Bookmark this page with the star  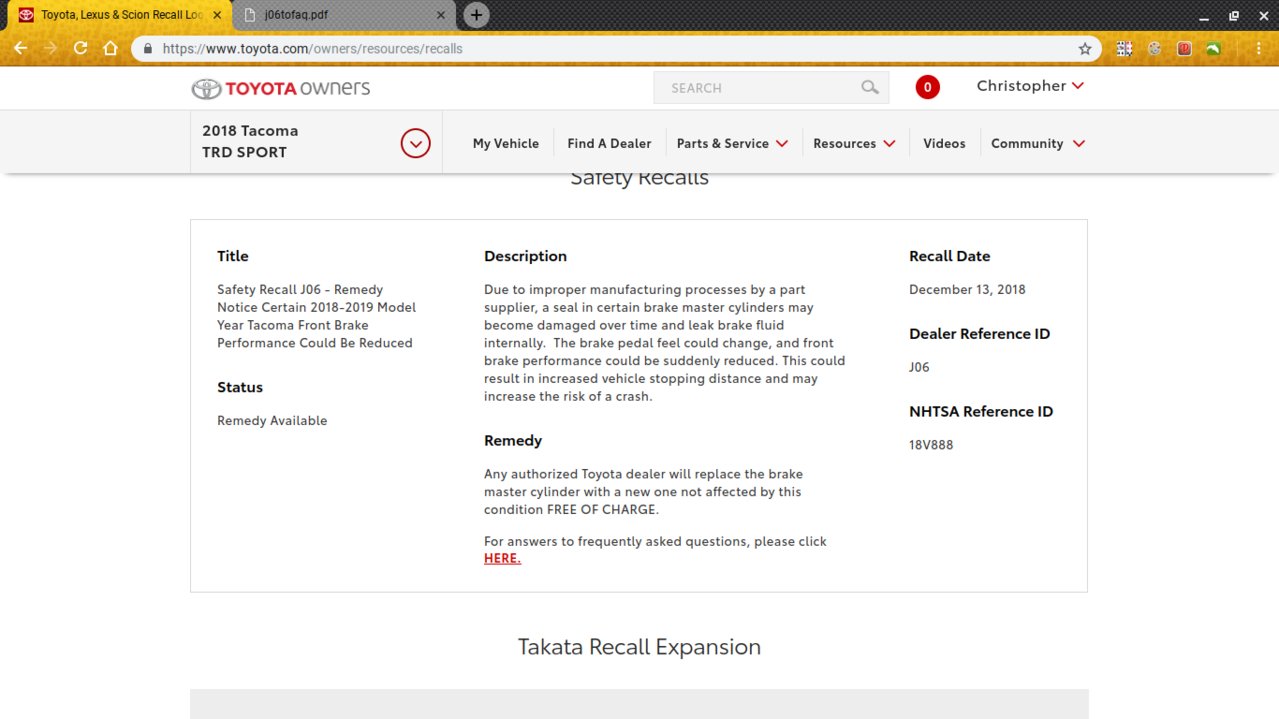(1085, 48)
